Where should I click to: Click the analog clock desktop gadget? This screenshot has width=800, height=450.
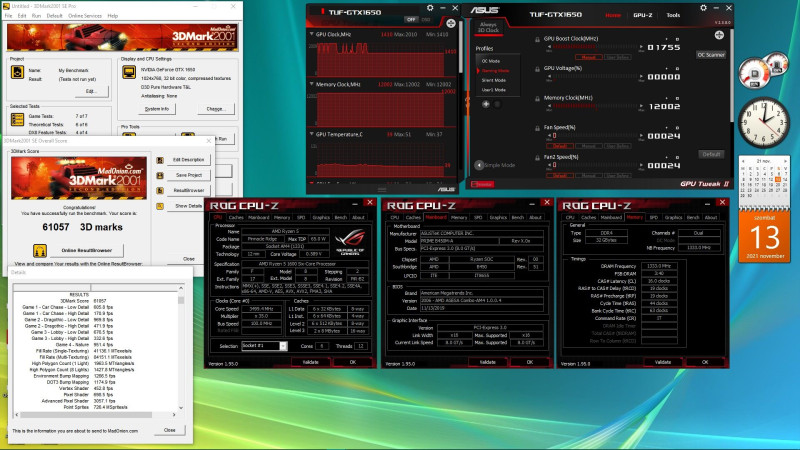pos(763,121)
